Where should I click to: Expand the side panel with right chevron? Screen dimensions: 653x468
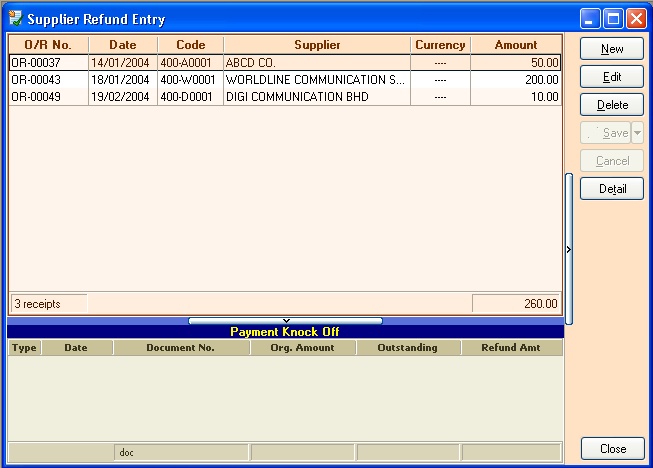tap(569, 249)
